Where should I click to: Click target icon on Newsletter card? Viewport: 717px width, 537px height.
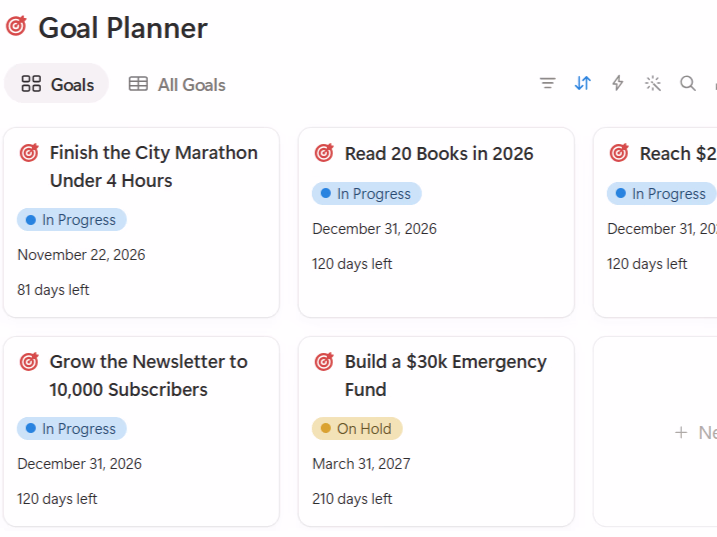pos(29,362)
